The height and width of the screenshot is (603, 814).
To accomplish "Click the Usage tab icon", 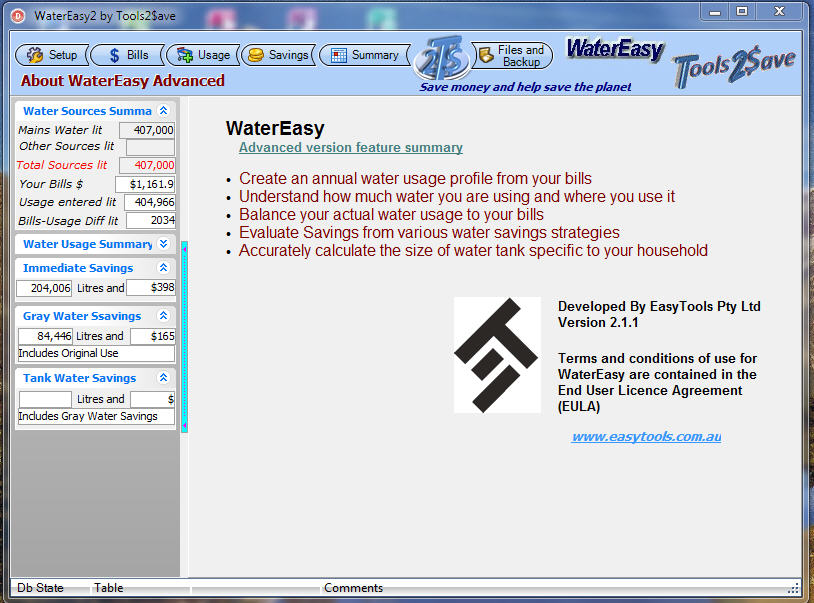I will click(185, 55).
